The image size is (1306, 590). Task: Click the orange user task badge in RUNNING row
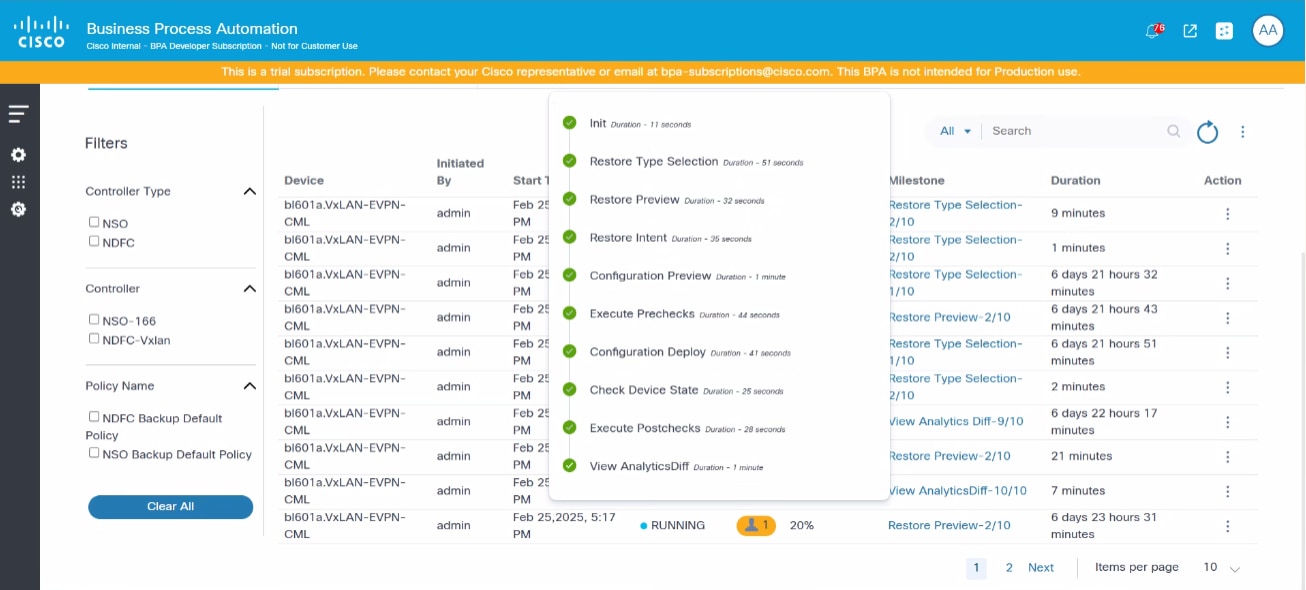[x=756, y=525]
